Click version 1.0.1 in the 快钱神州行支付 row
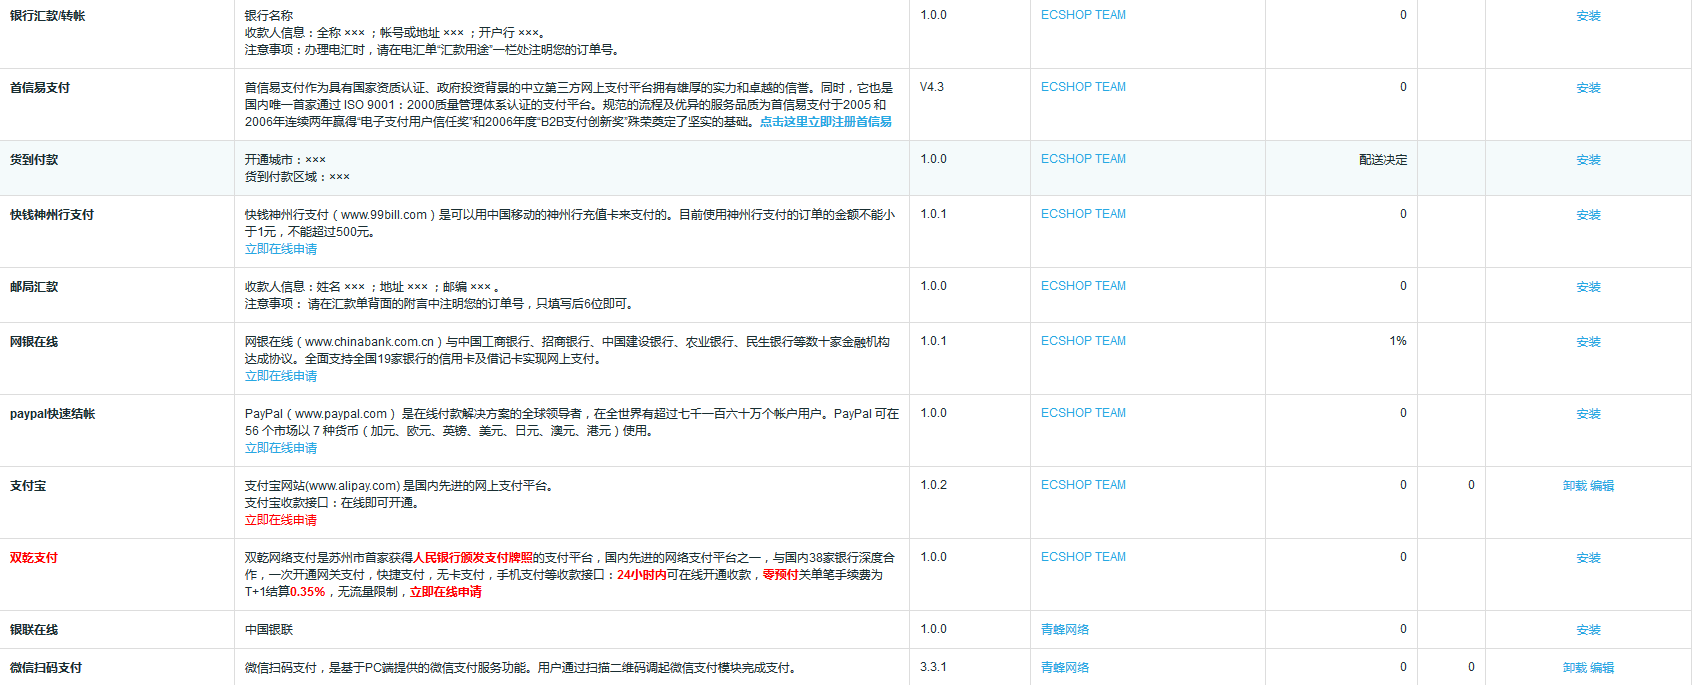The image size is (1692, 685). [x=933, y=214]
